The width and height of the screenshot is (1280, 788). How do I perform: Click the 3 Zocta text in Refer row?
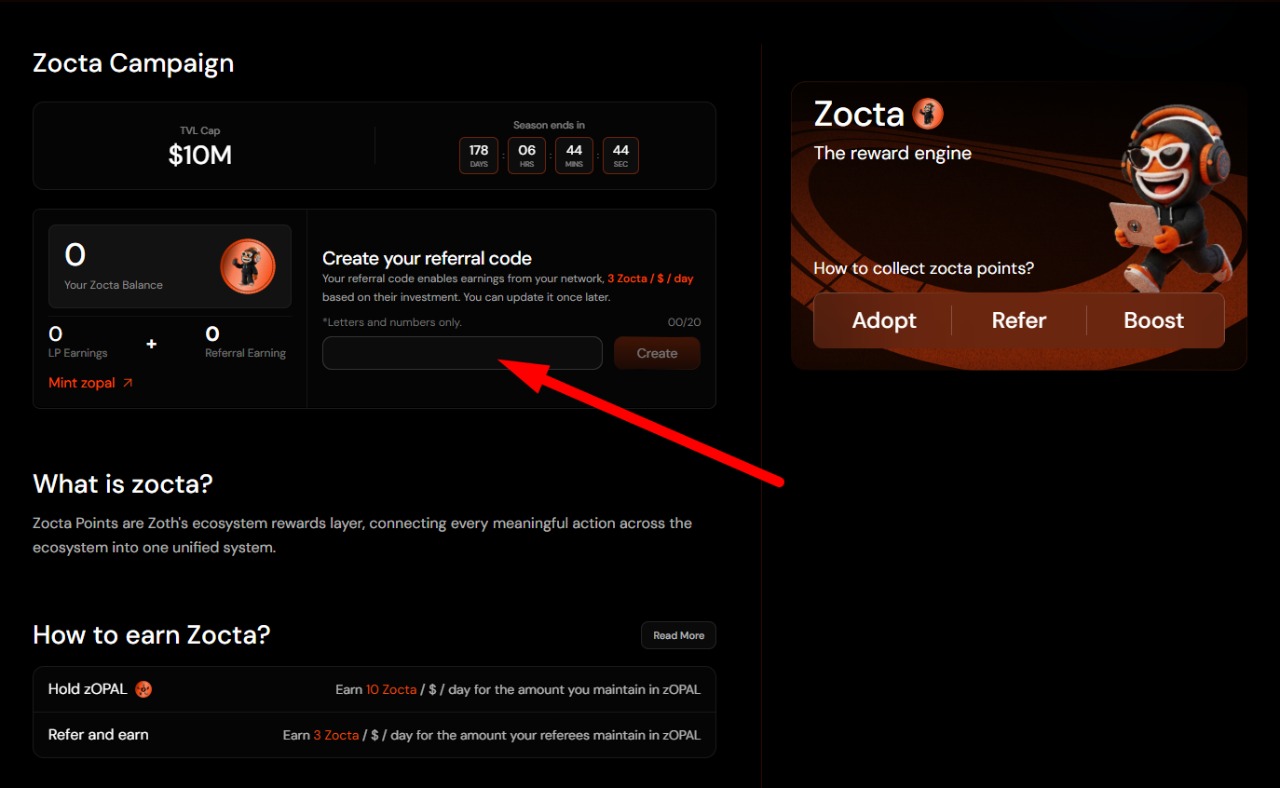click(x=336, y=735)
